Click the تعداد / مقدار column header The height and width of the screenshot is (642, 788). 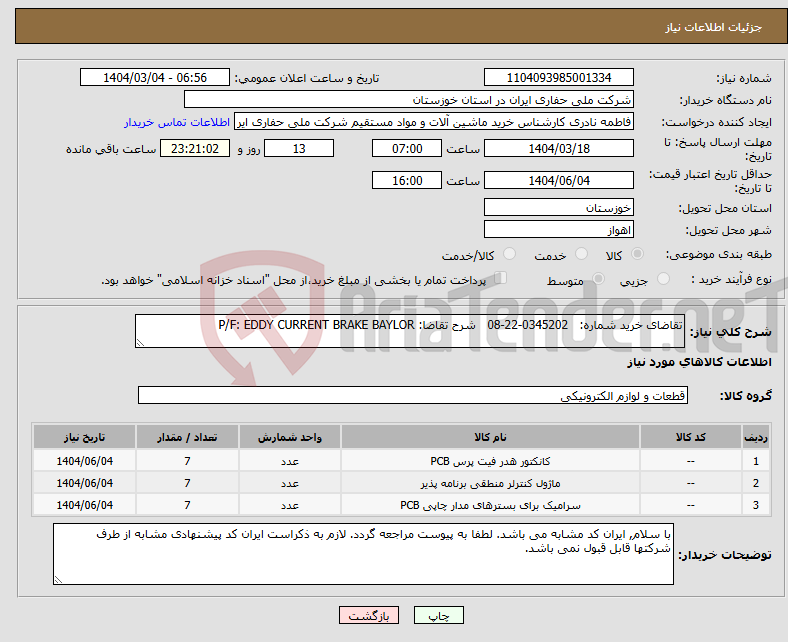pyautogui.click(x=187, y=437)
